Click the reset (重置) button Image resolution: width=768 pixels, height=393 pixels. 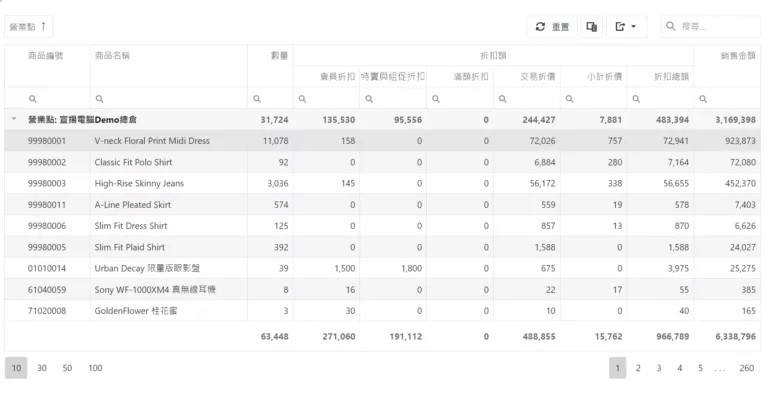[552, 27]
